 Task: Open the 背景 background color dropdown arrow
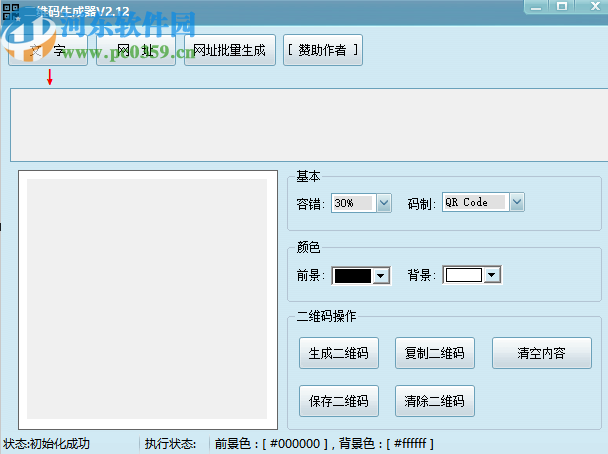[492, 275]
